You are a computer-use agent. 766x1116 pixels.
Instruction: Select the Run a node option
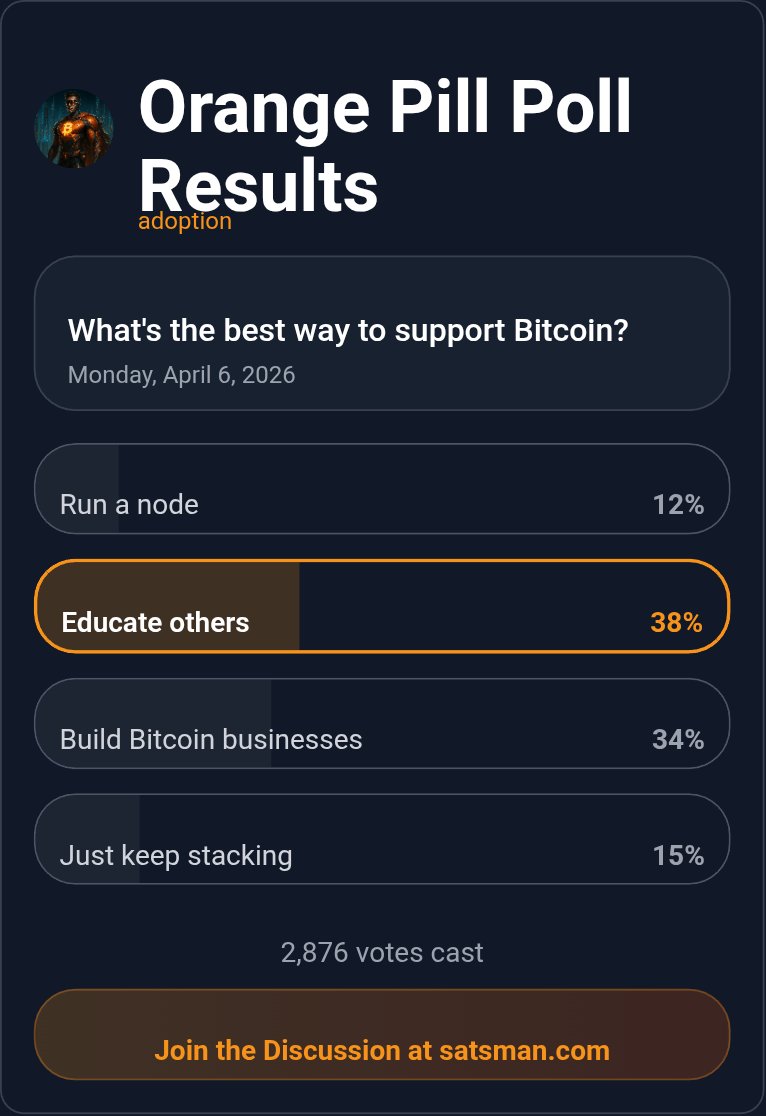(129, 504)
